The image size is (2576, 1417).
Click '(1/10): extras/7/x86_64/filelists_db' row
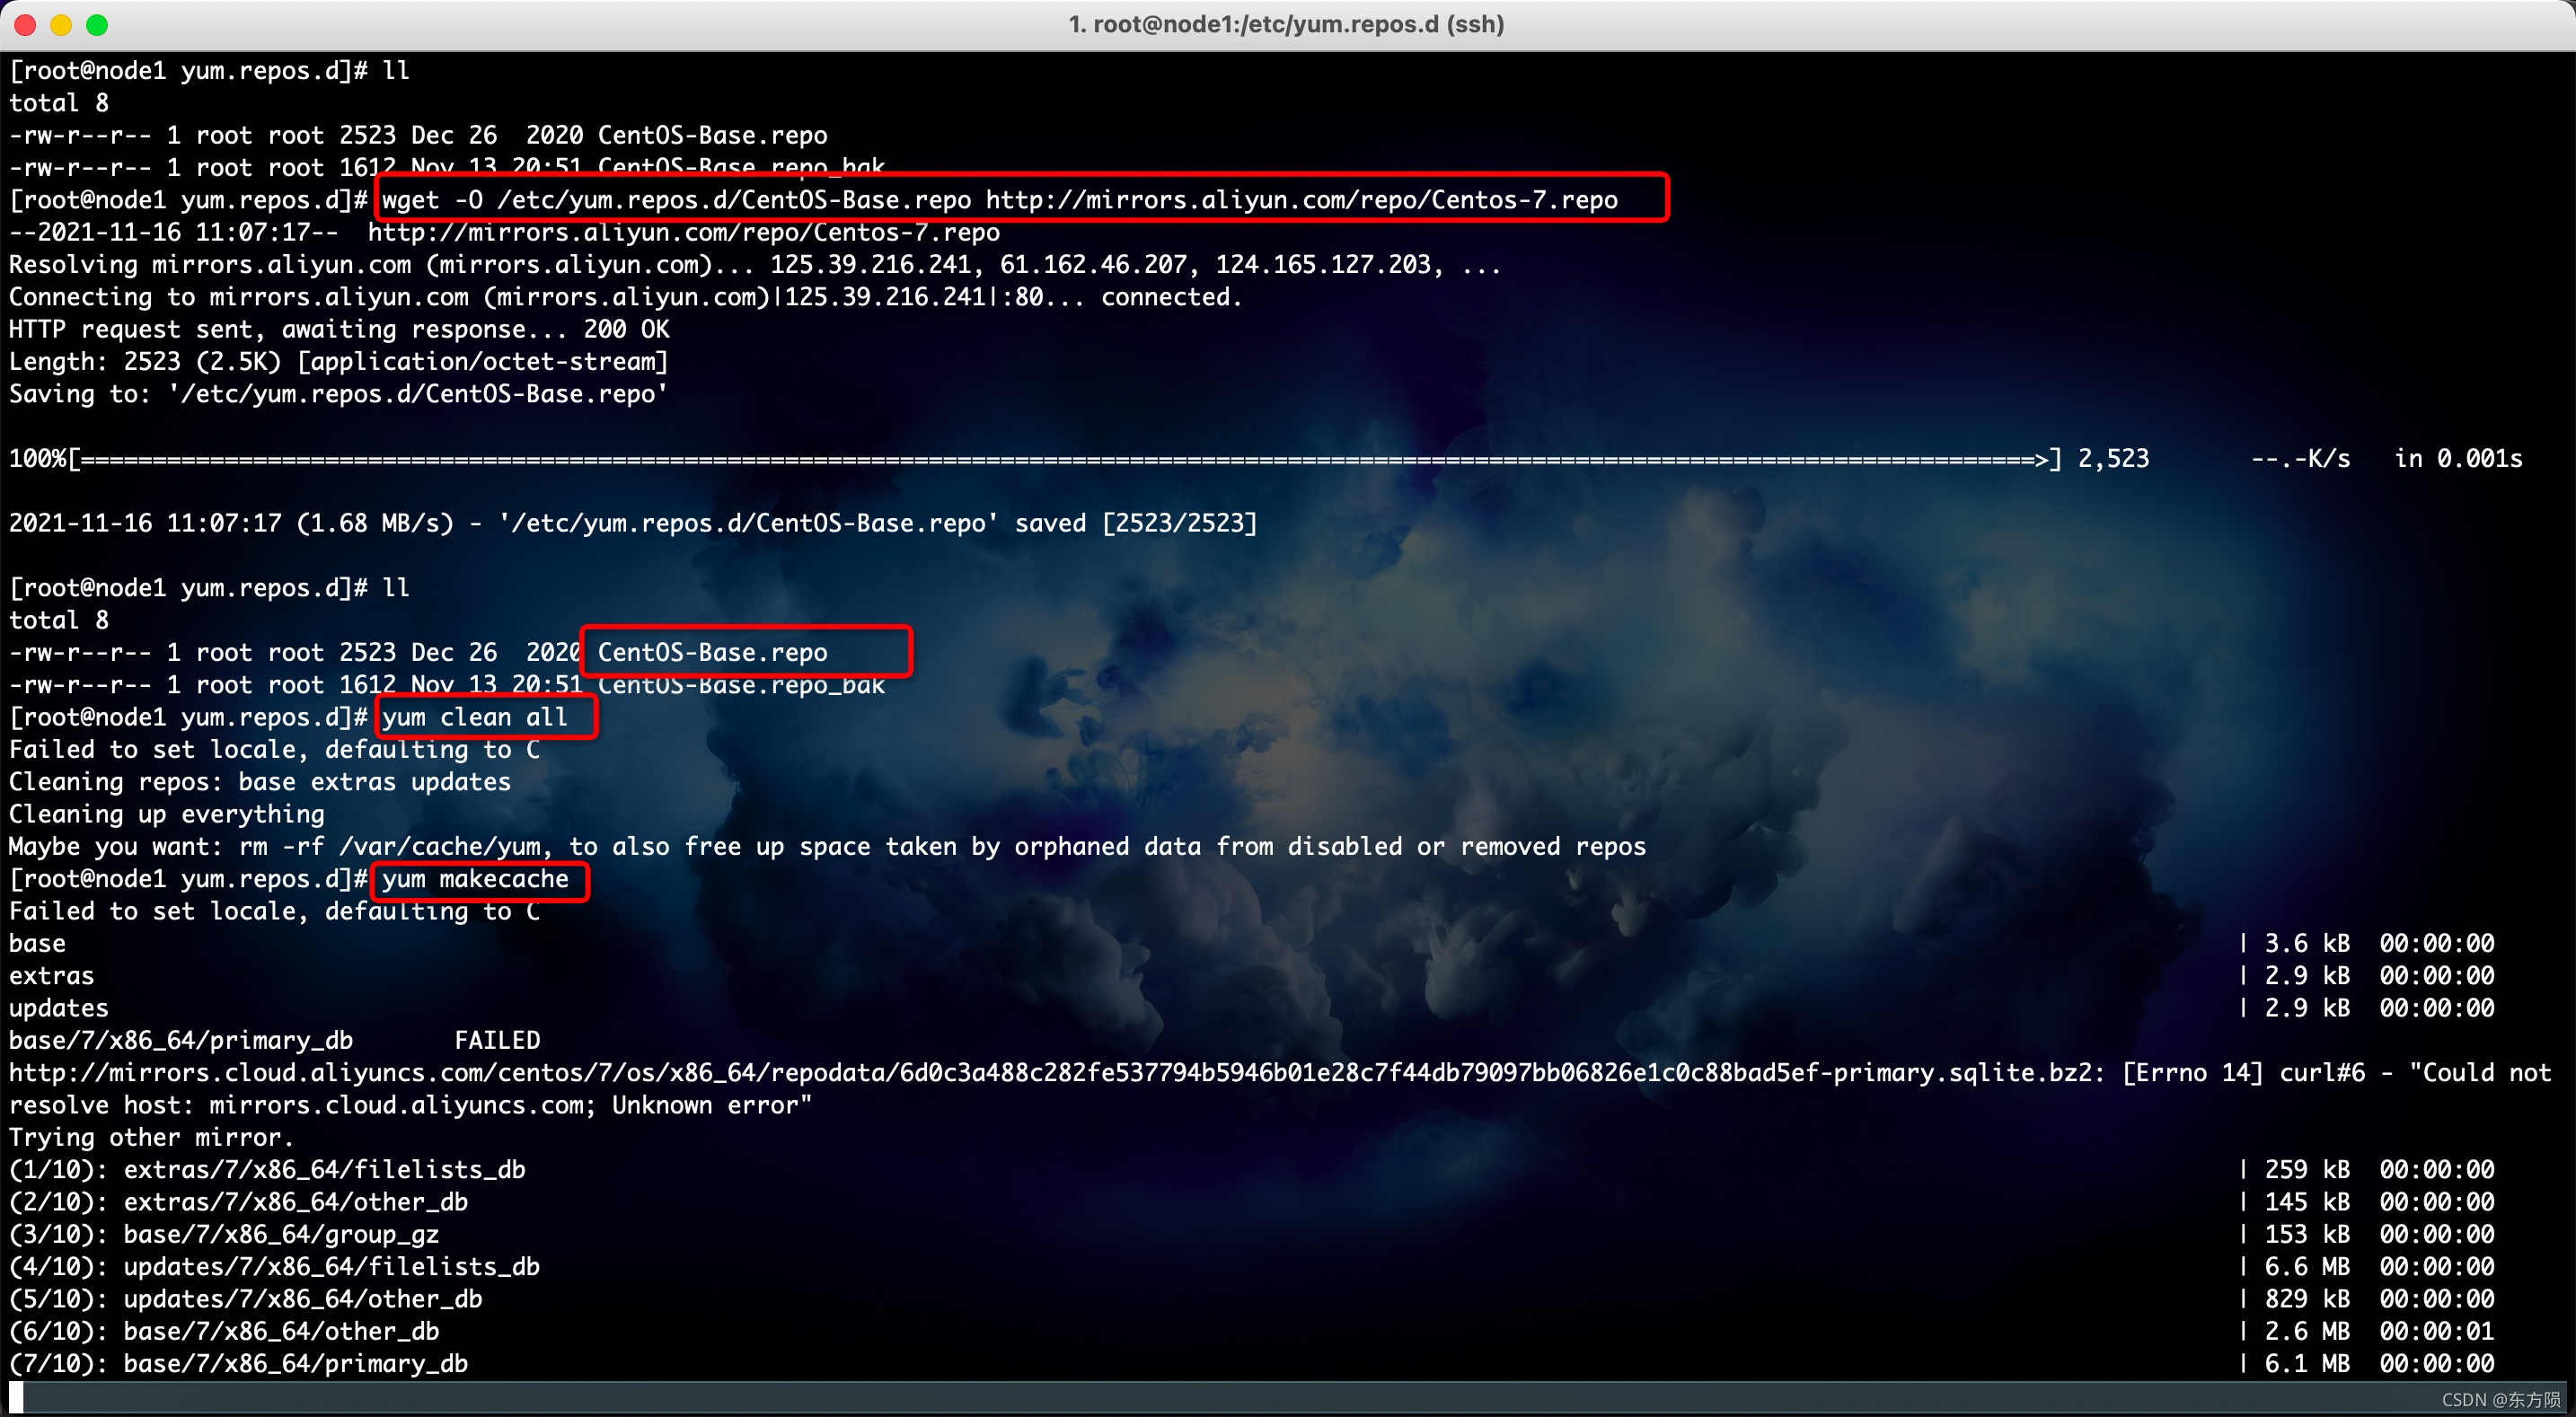tap(1252, 1170)
